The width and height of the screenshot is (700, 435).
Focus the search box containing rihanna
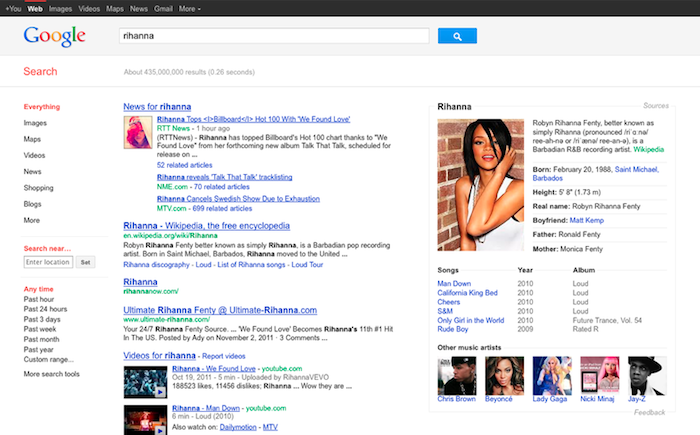[x=275, y=36]
